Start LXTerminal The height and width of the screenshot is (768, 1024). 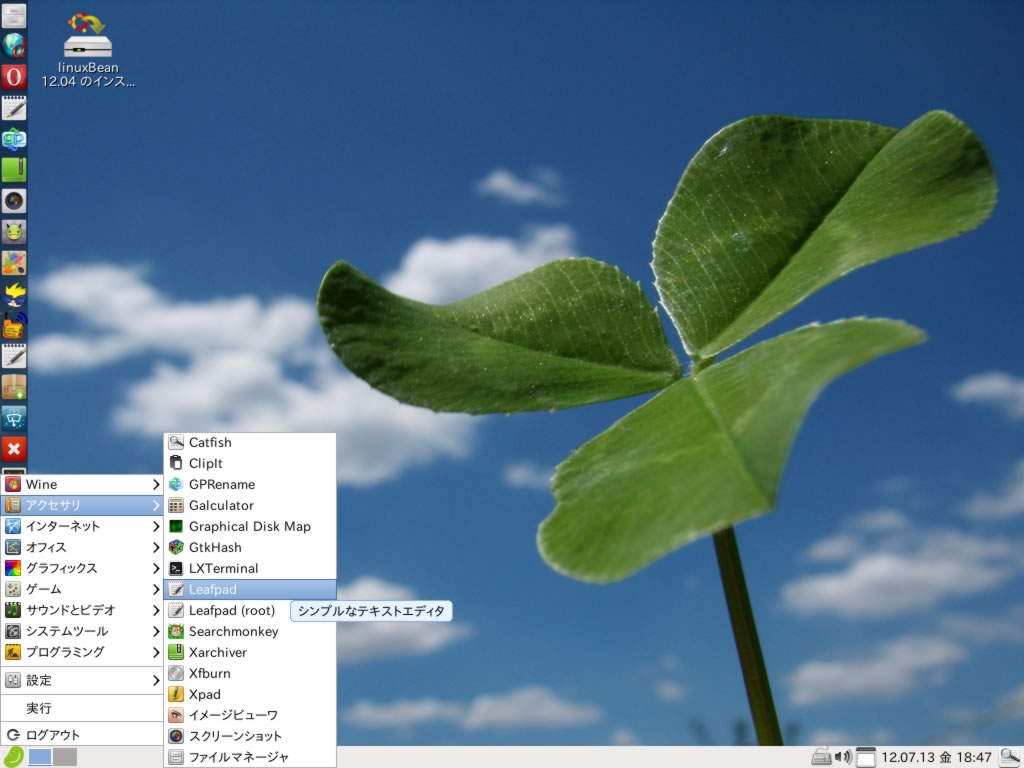250,568
